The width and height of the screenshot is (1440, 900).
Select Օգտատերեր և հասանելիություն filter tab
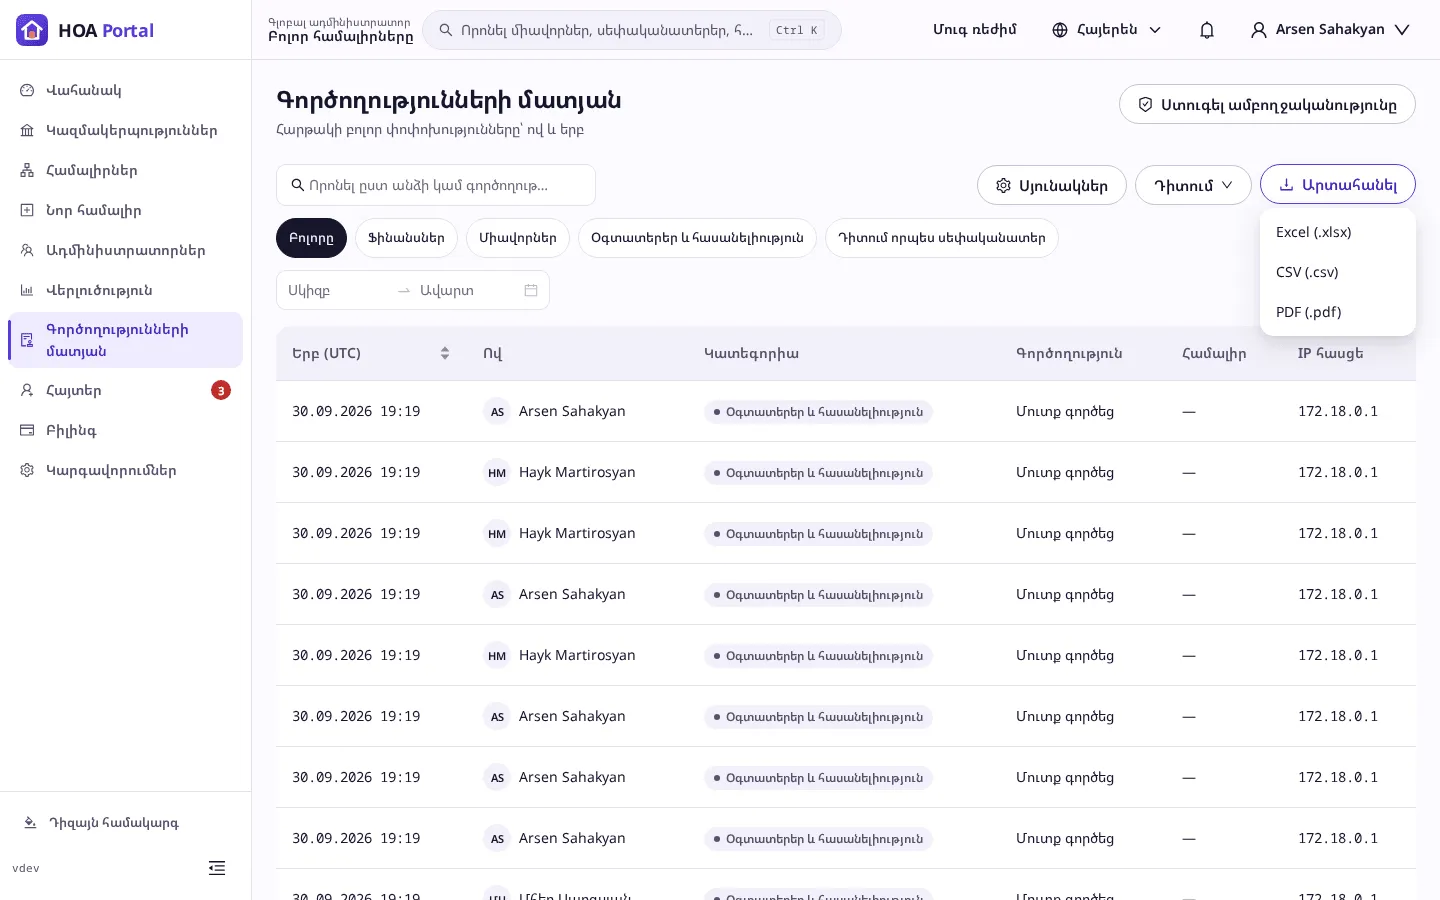[697, 238]
